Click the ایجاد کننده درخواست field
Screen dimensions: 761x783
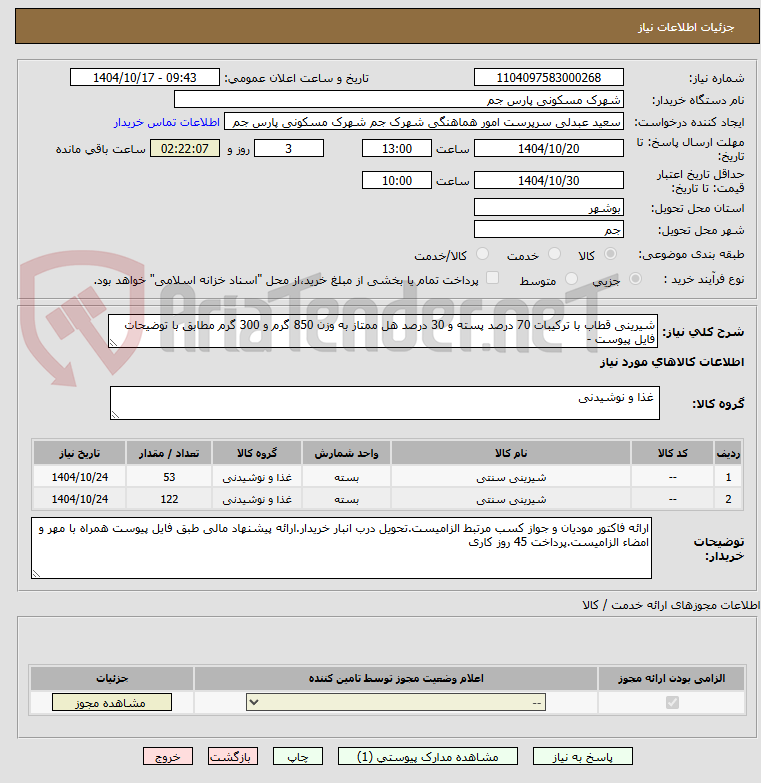coord(424,121)
